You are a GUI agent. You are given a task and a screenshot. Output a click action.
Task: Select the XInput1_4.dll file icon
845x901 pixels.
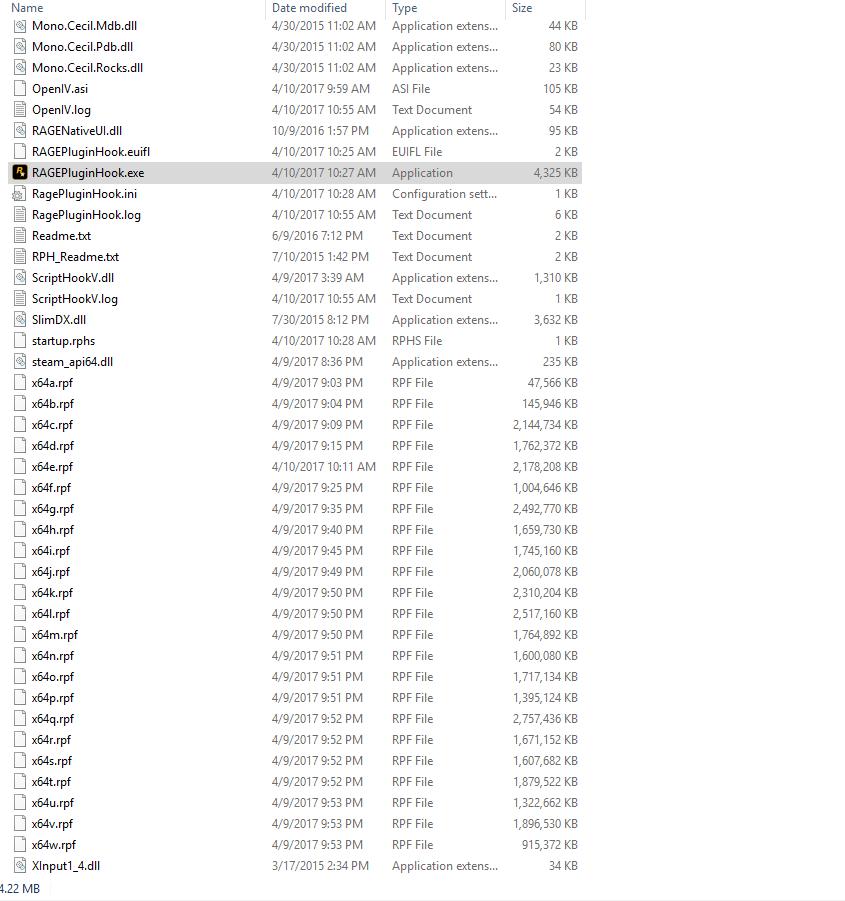[20, 865]
